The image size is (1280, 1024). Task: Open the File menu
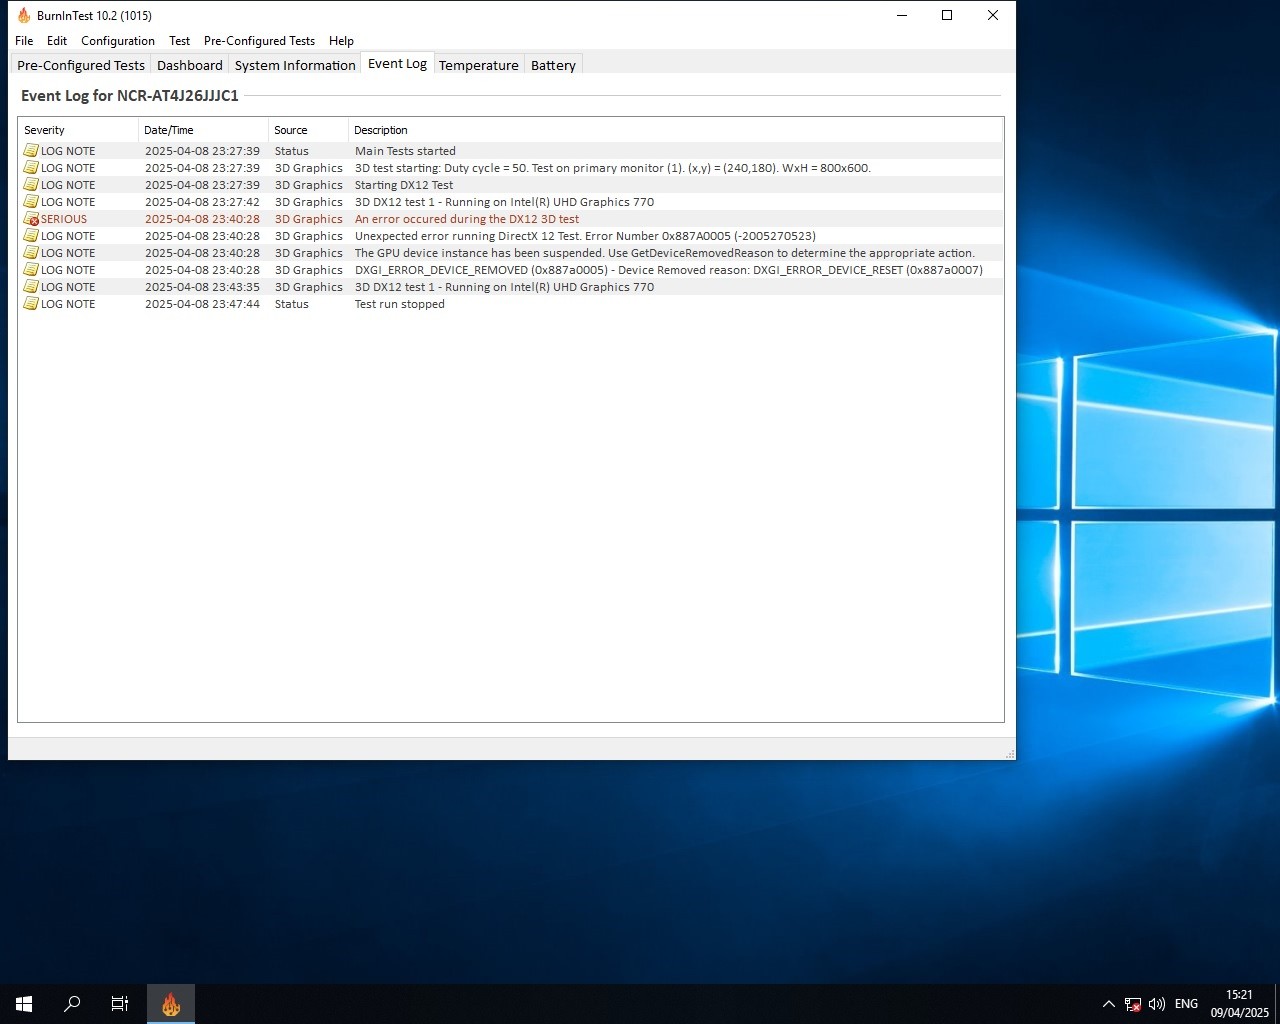click(24, 41)
